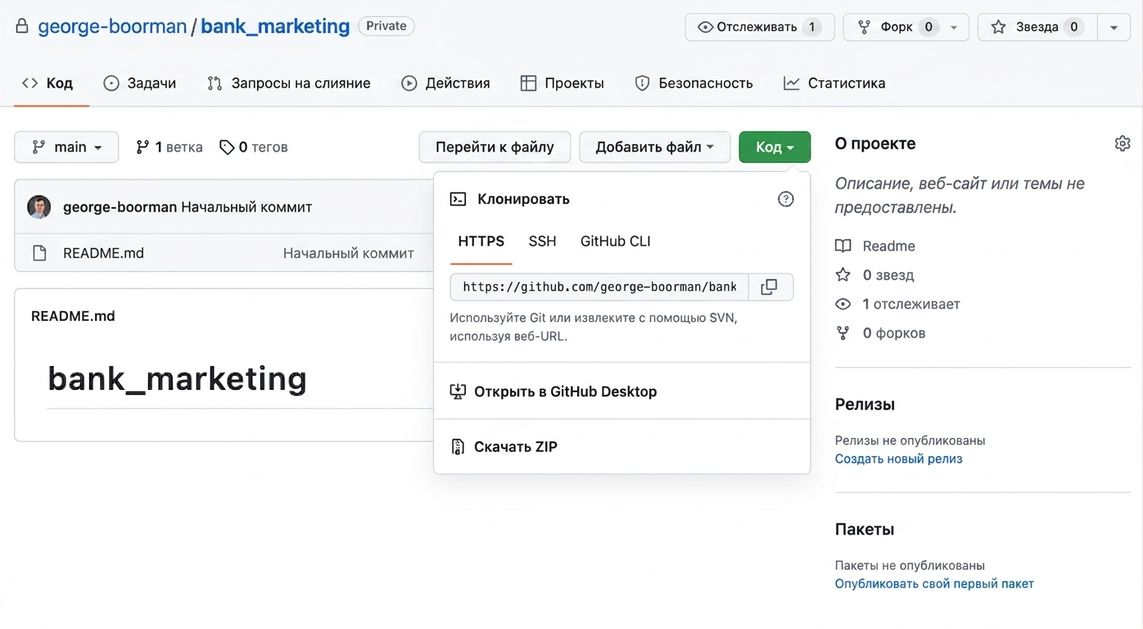This screenshot has width=1143, height=629.
Task: Open the Запросы на слияние tab
Action: [289, 83]
